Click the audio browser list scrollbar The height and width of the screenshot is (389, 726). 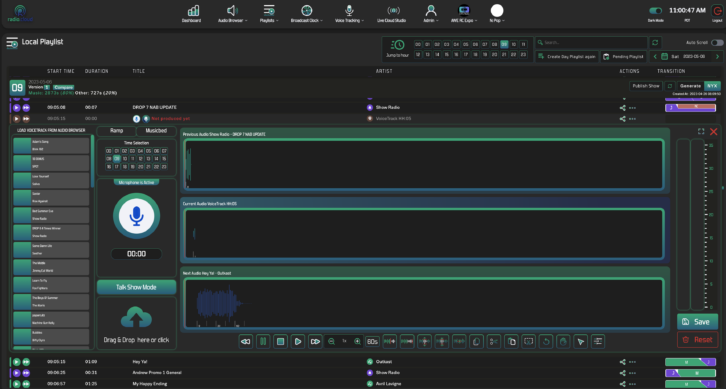point(92,162)
